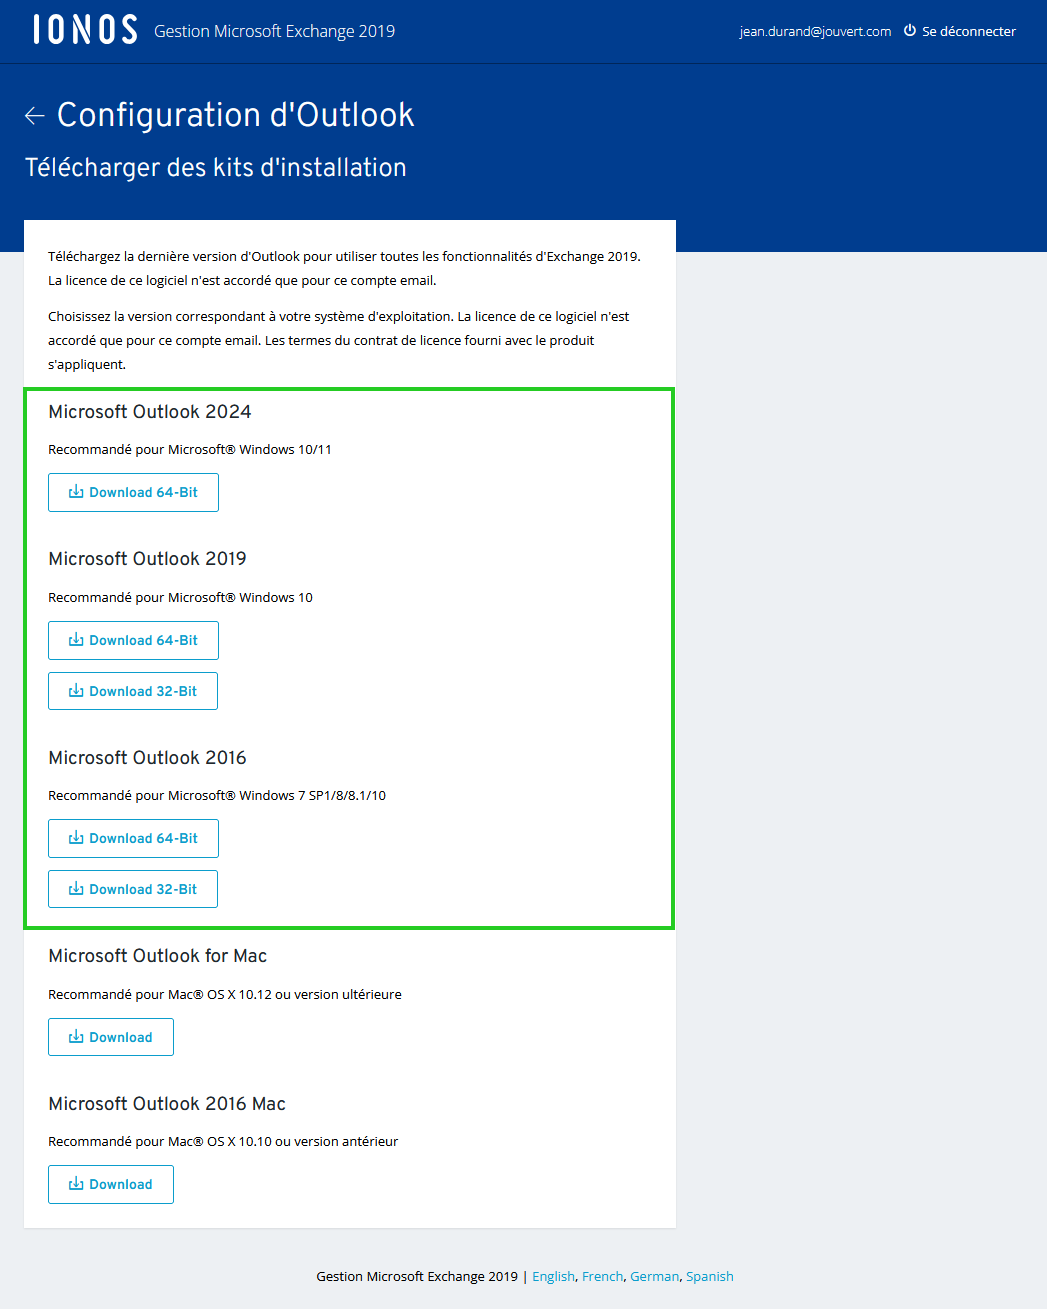1047x1309 pixels.
Task: Click download icon in Outlook 2024 64-Bit button
Action: point(76,492)
